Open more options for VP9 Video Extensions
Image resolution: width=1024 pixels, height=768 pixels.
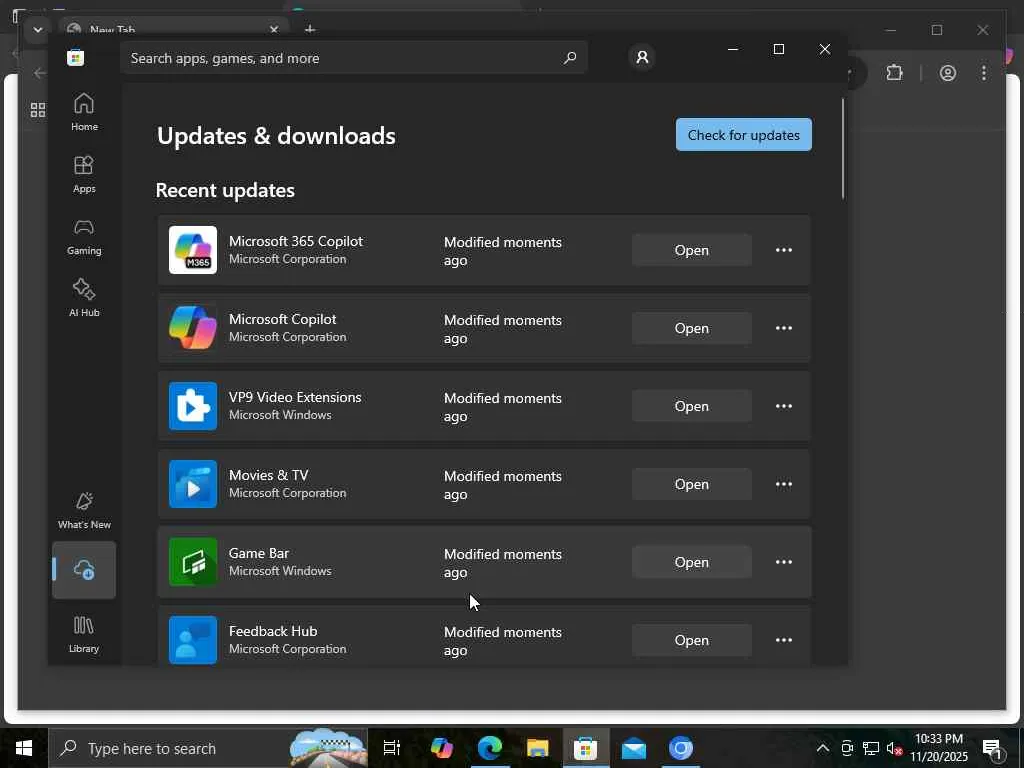tap(784, 406)
